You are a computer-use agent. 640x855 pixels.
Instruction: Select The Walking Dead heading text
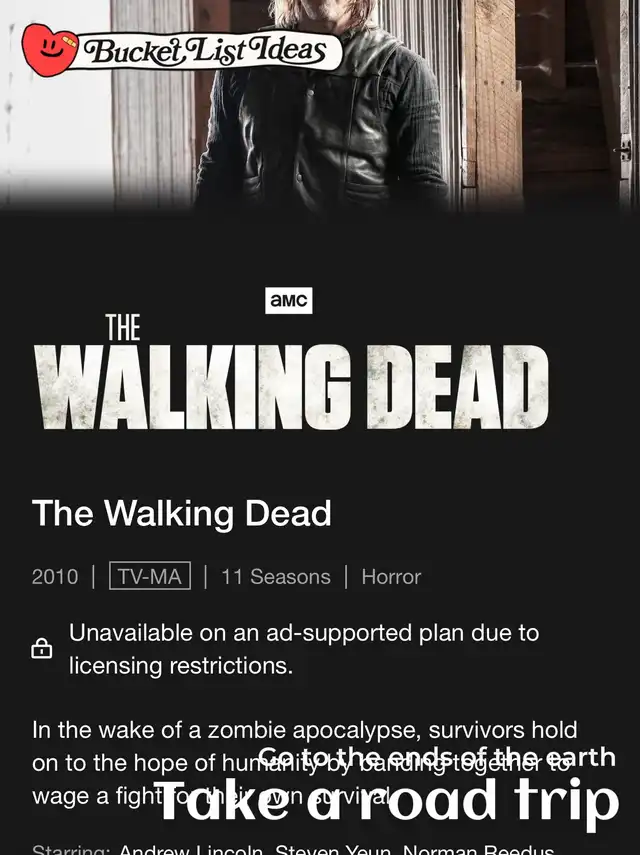point(182,513)
